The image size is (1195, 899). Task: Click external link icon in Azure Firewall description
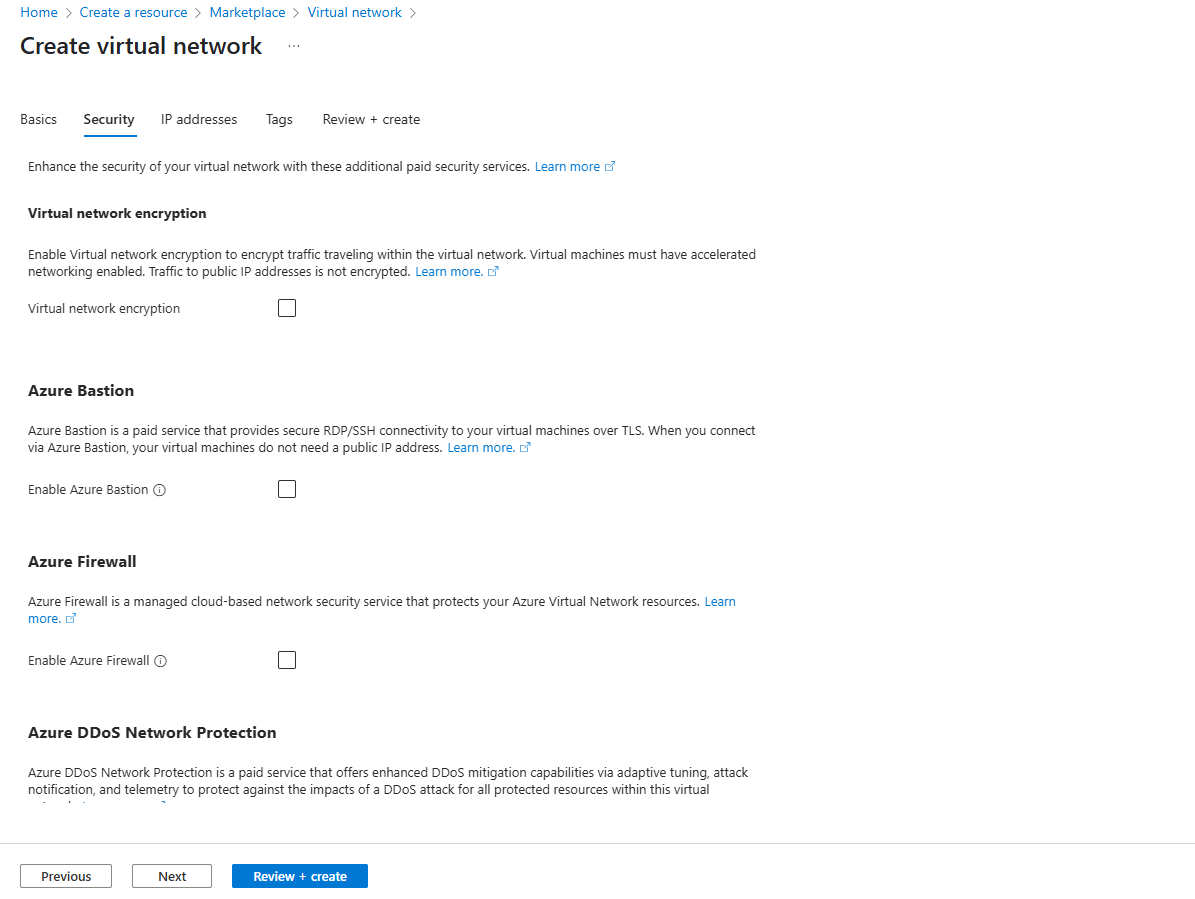click(x=71, y=619)
